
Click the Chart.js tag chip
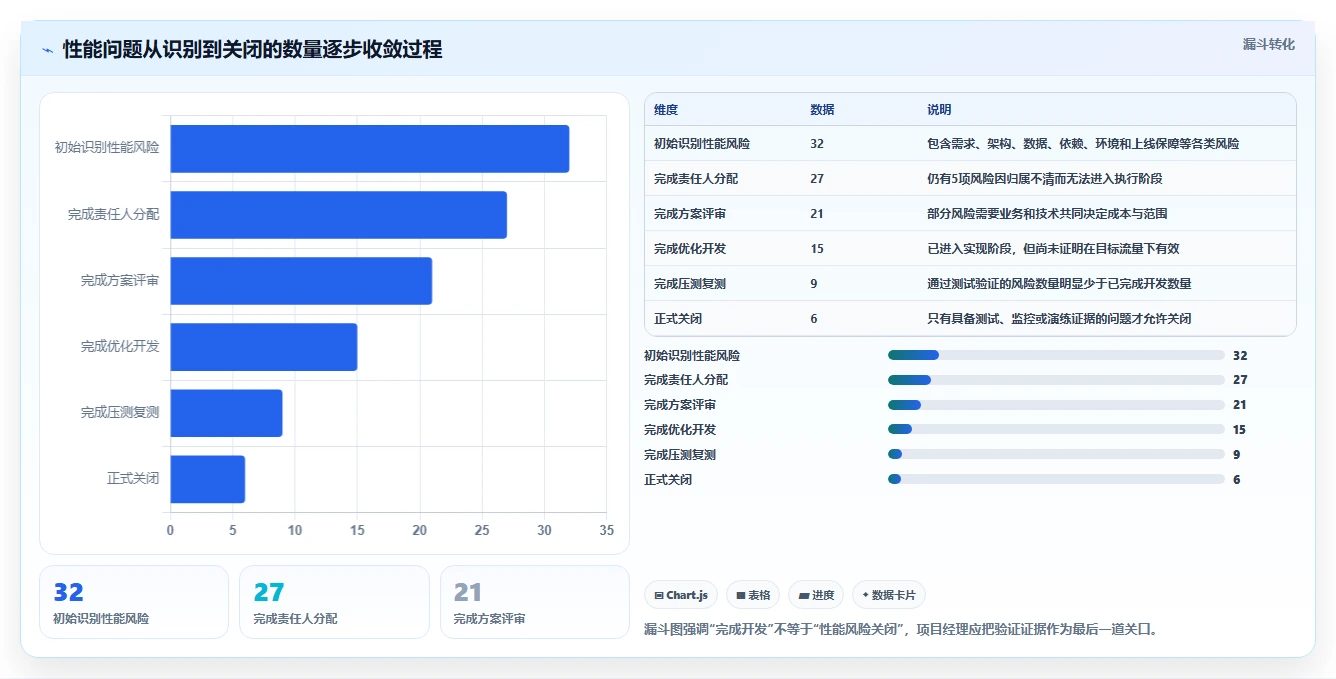680,595
